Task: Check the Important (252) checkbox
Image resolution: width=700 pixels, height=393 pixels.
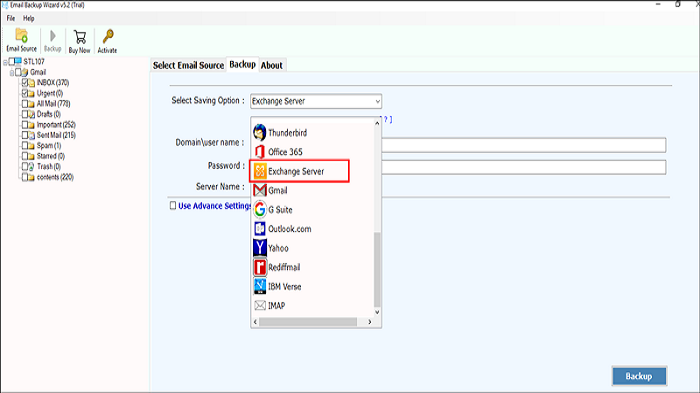Action: [25, 124]
